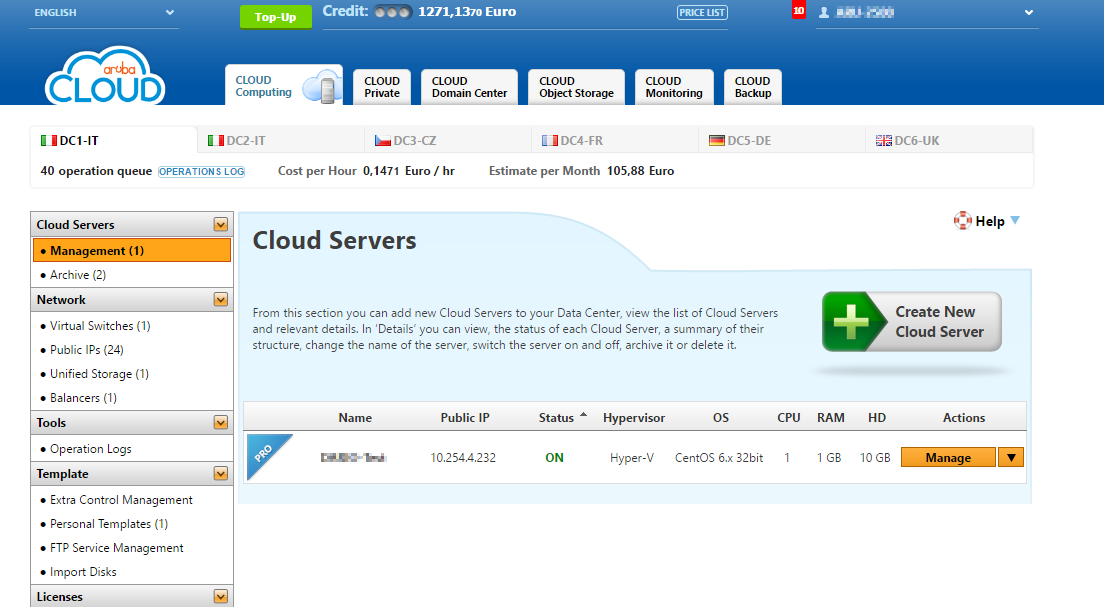Click the blurred server name in table

353,458
